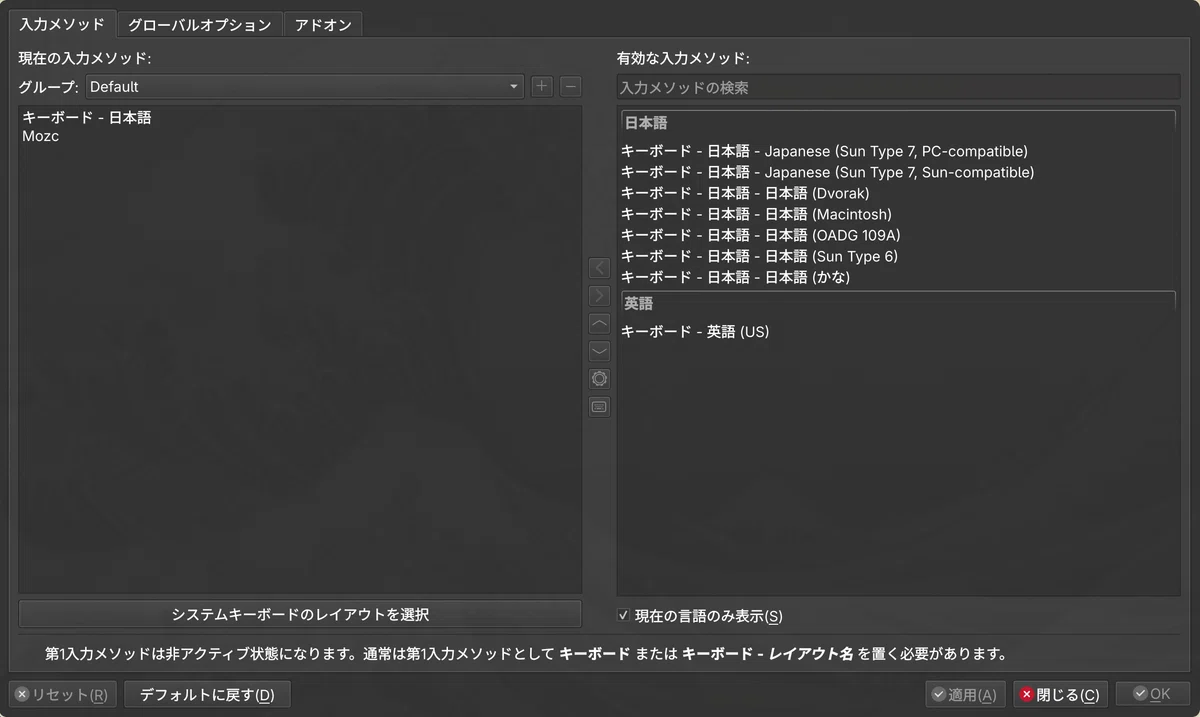Image resolution: width=1200 pixels, height=717 pixels.
Task: Switch to グローバルオプション tab
Action: [x=200, y=25]
